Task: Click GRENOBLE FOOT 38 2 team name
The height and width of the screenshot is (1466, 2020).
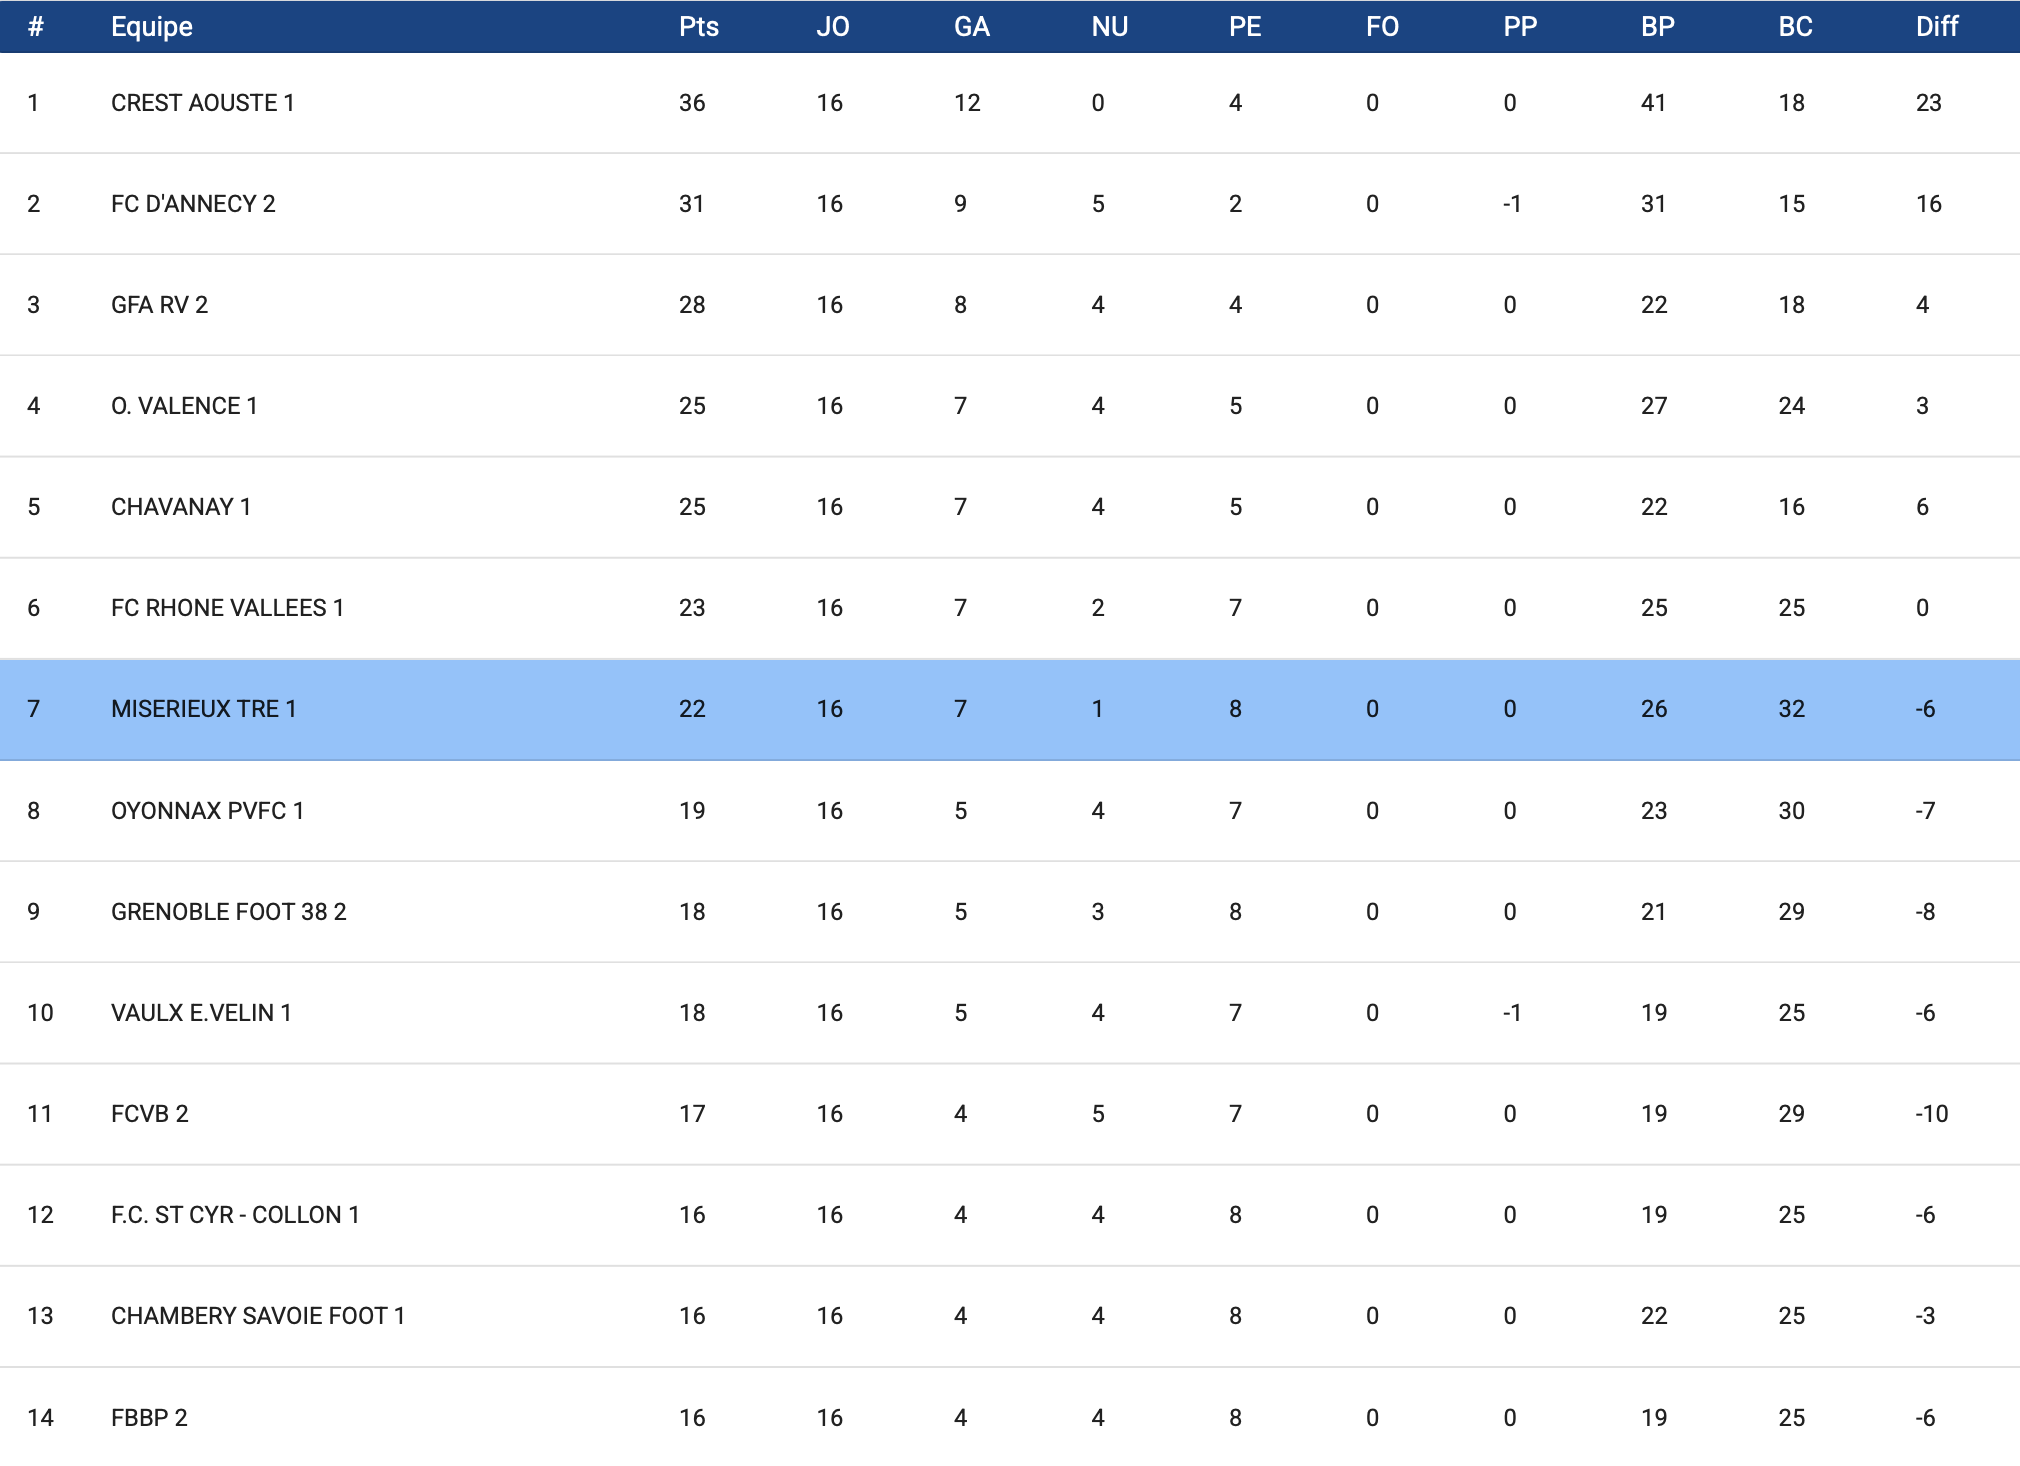Action: pos(228,912)
